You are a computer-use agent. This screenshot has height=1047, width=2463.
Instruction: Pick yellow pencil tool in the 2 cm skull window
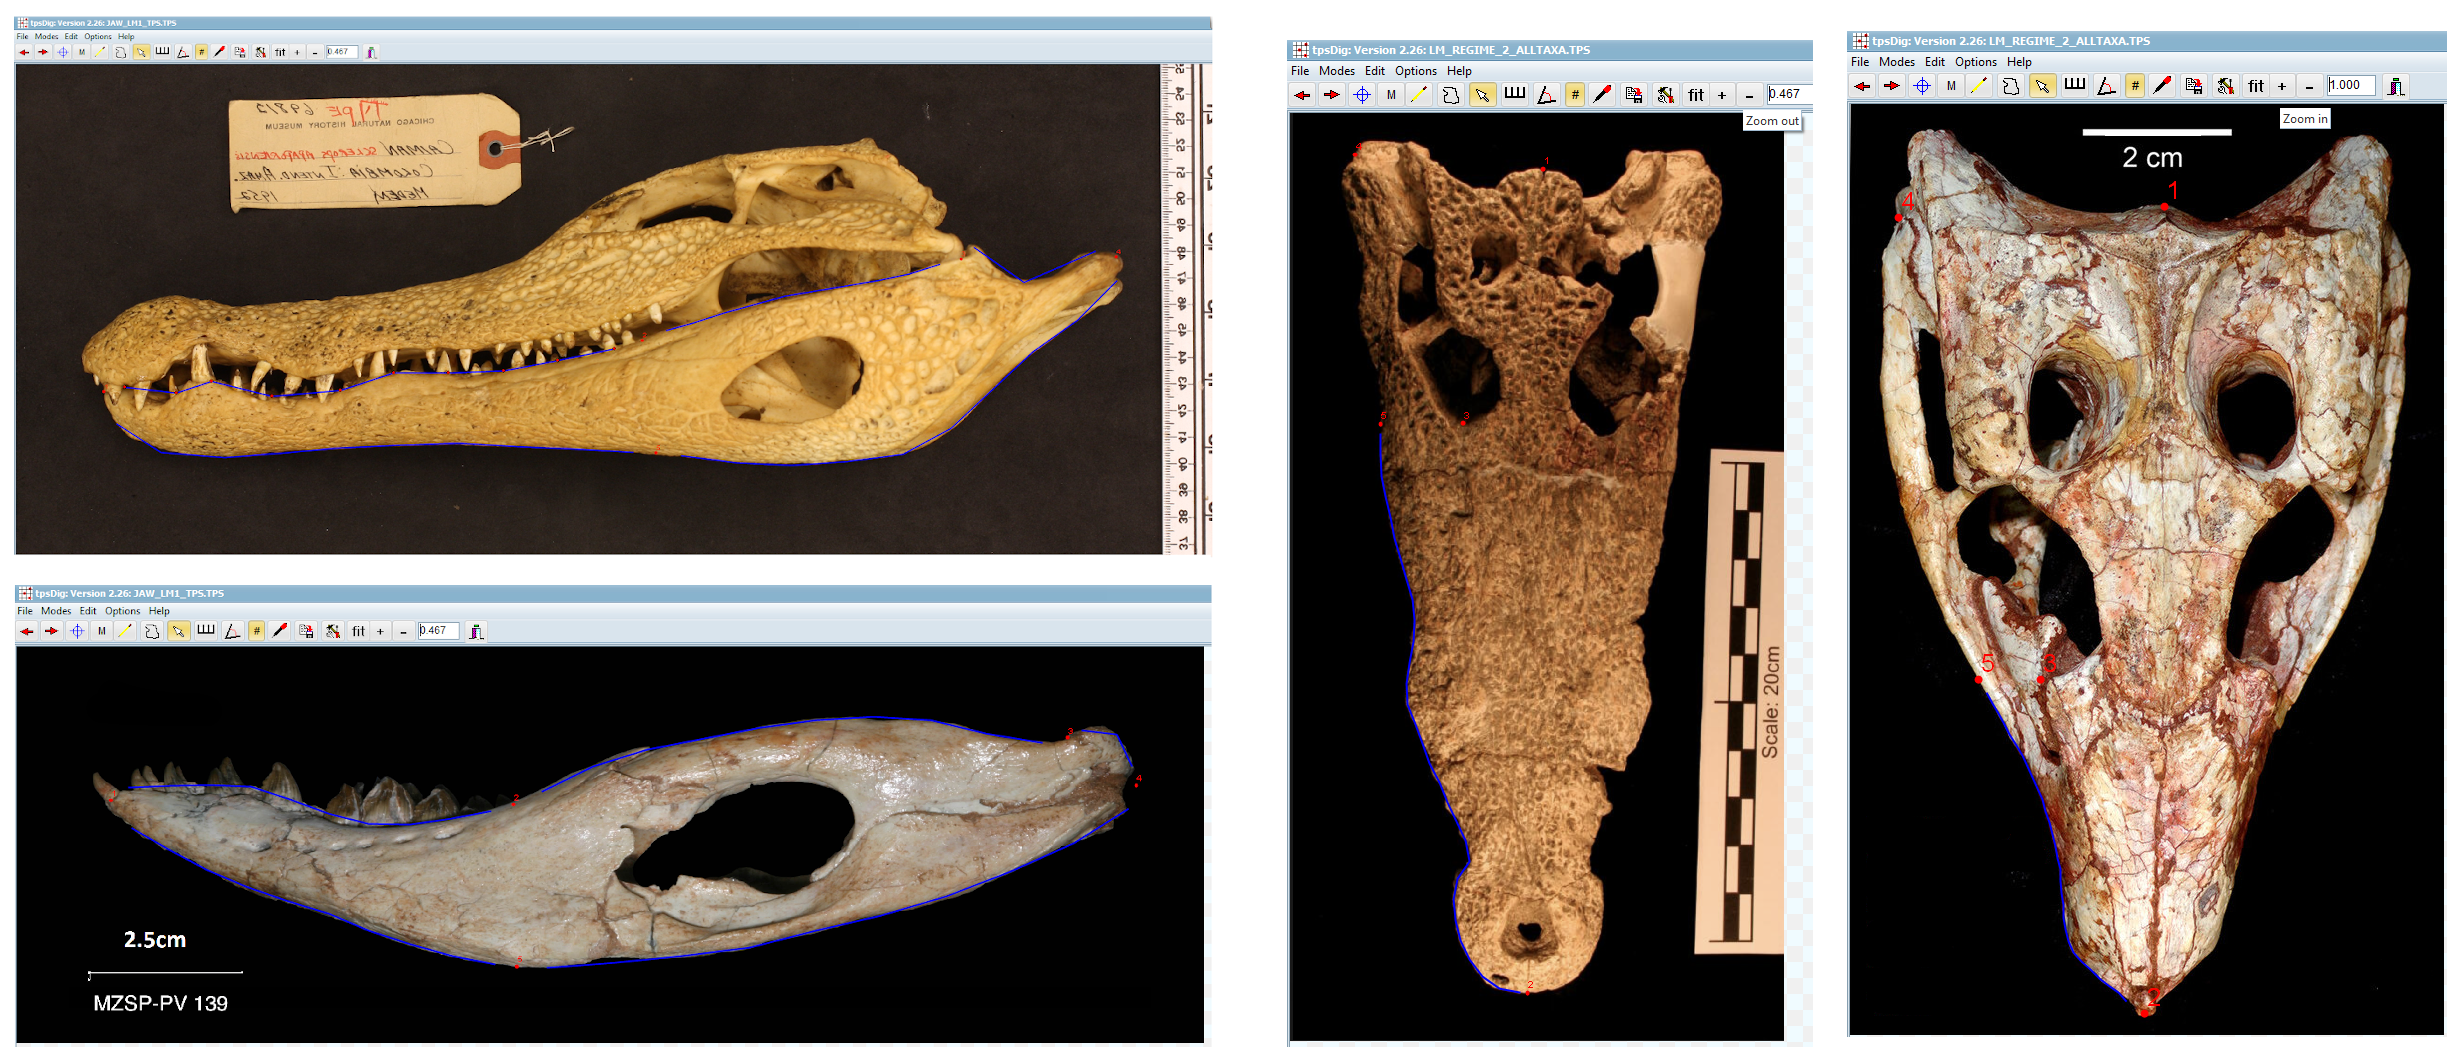[1980, 86]
